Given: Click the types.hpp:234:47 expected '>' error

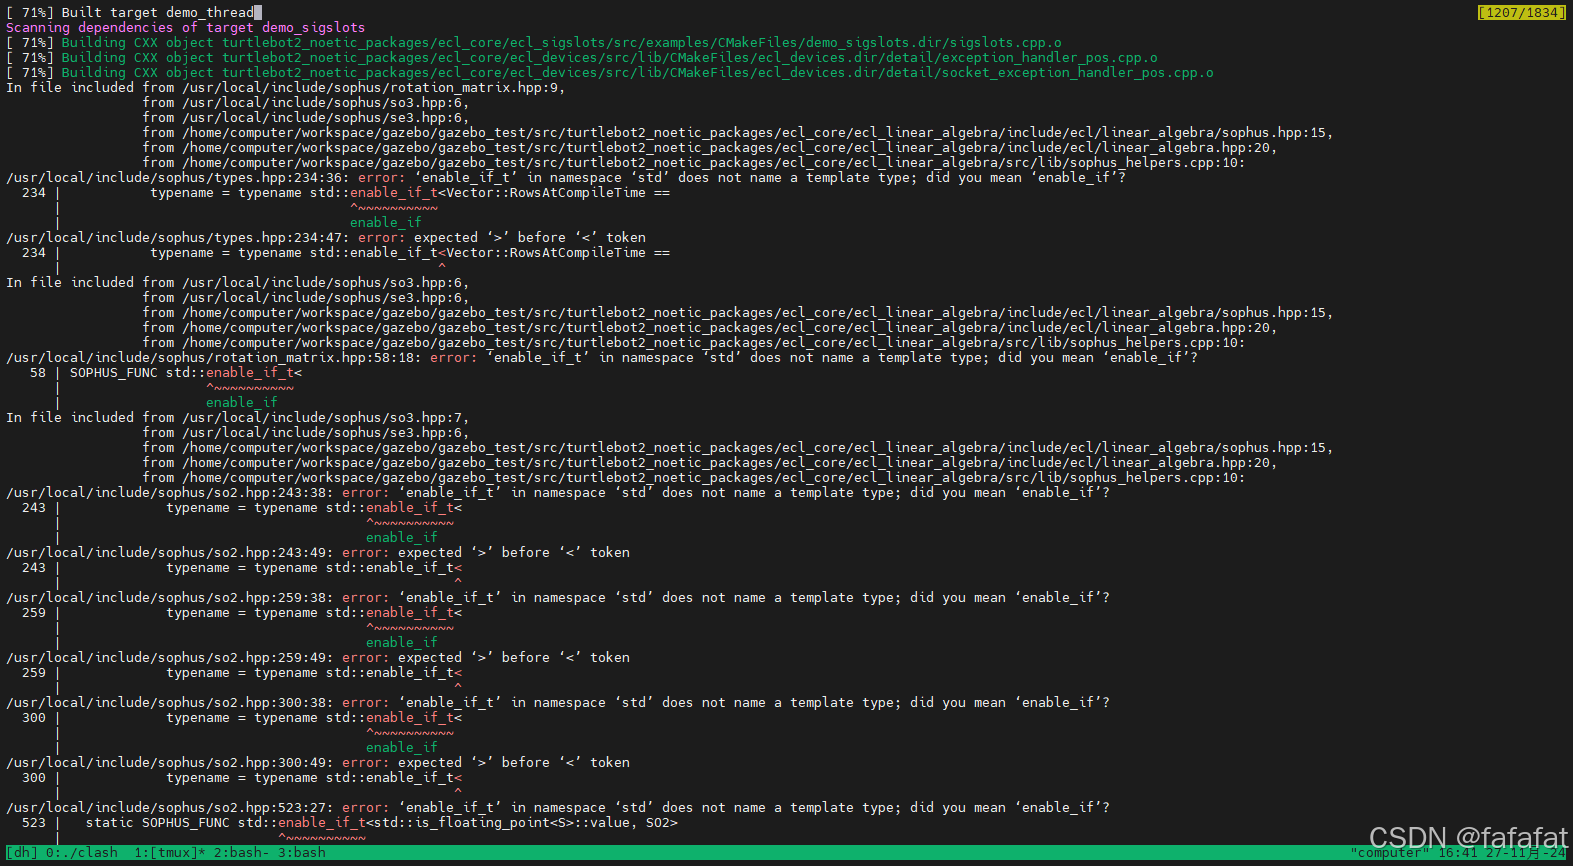Looking at the screenshot, I should click(326, 237).
